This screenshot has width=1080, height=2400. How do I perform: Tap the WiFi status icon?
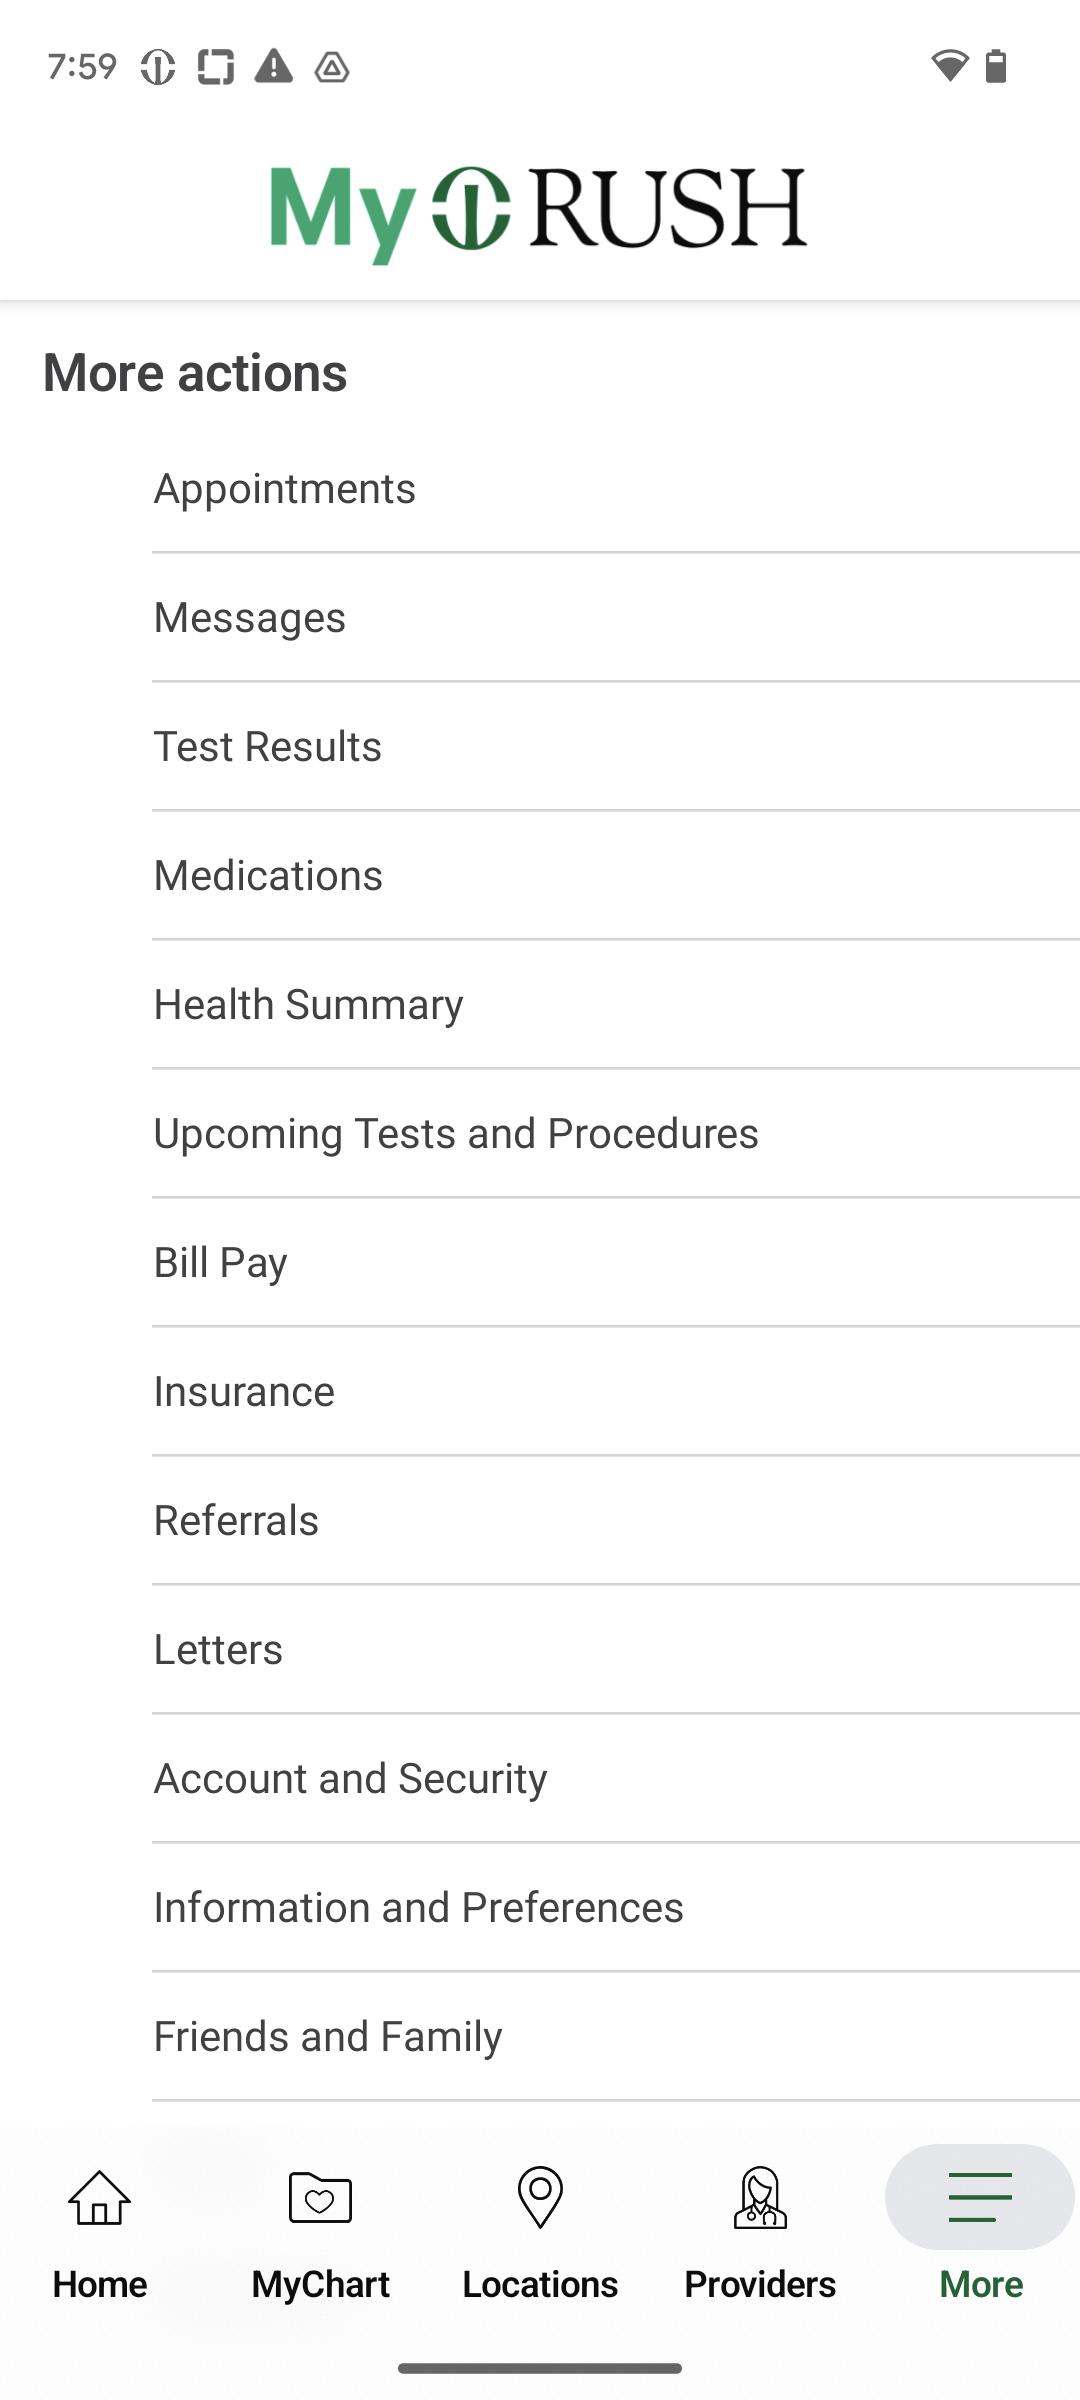pyautogui.click(x=949, y=66)
